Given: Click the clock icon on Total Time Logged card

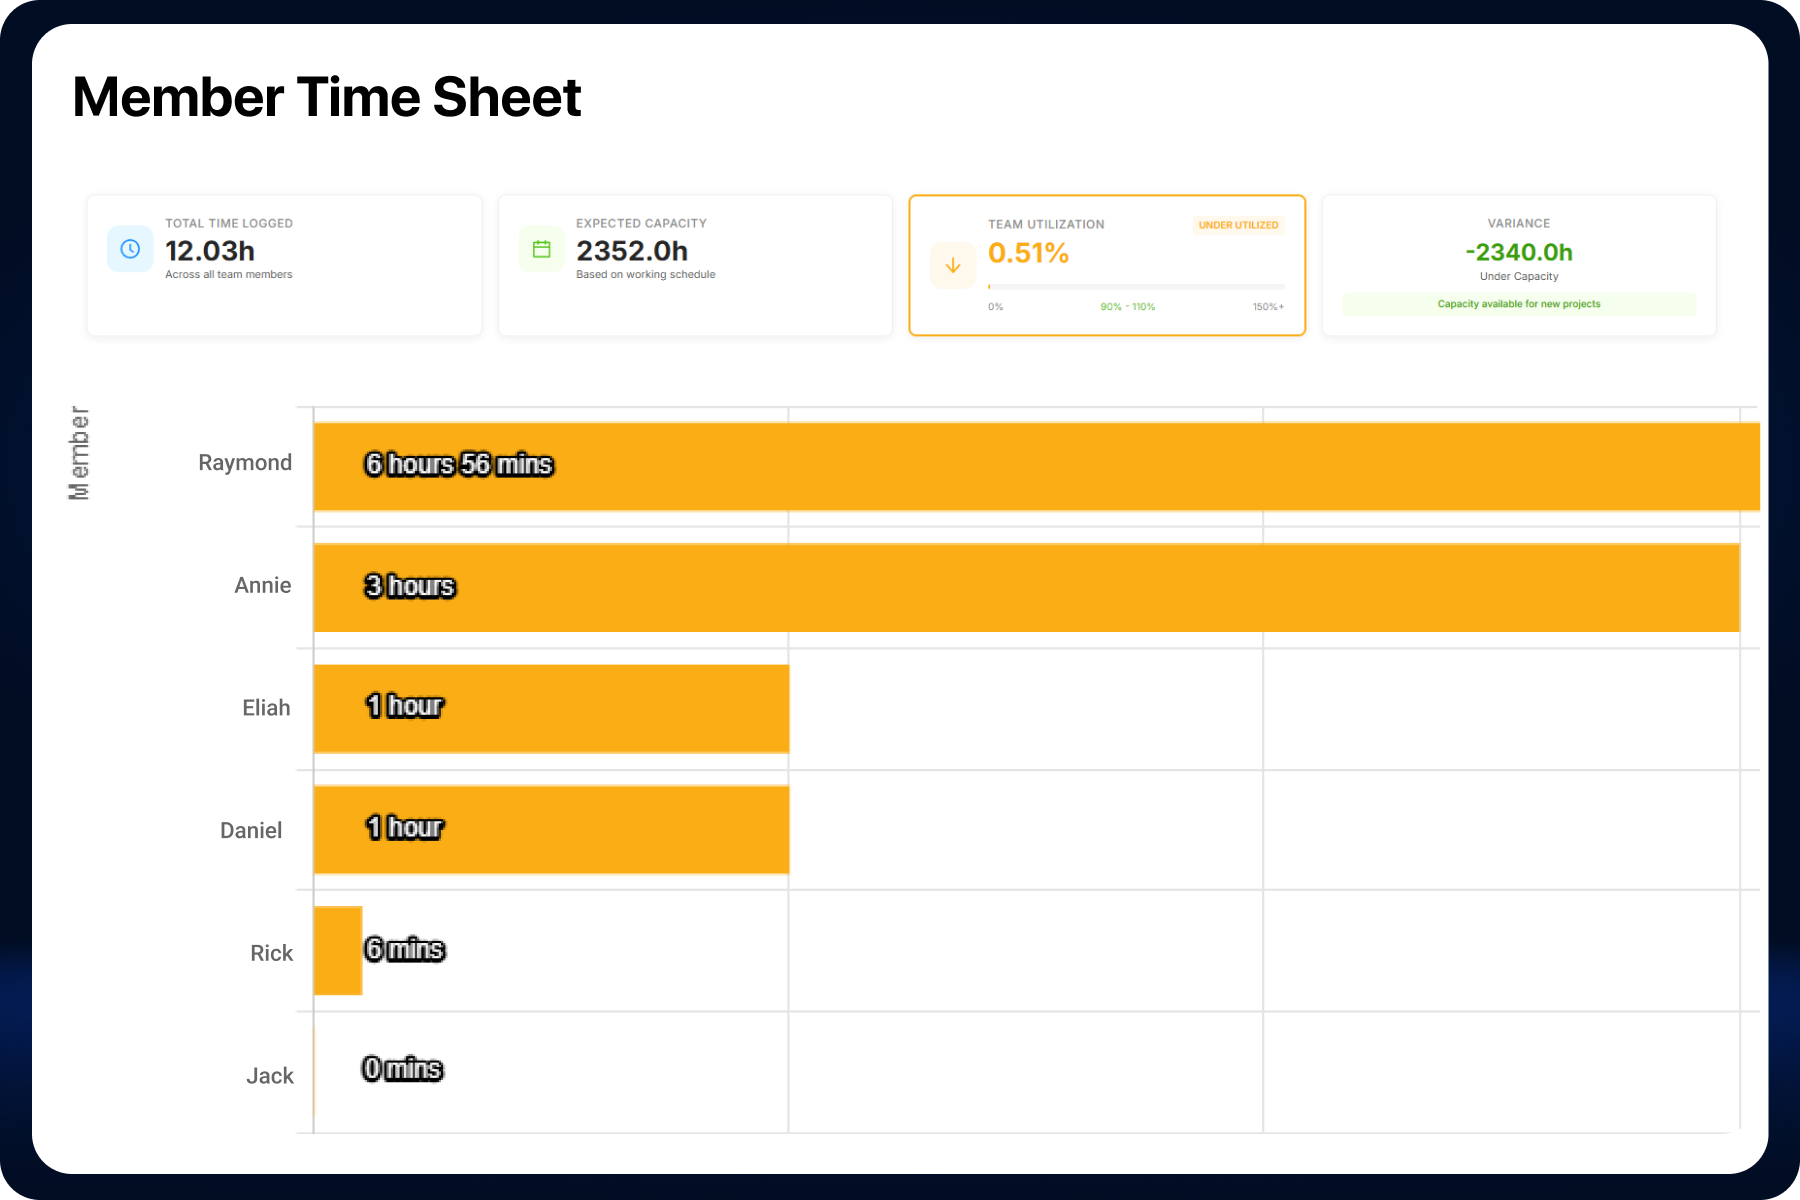Looking at the screenshot, I should (129, 249).
